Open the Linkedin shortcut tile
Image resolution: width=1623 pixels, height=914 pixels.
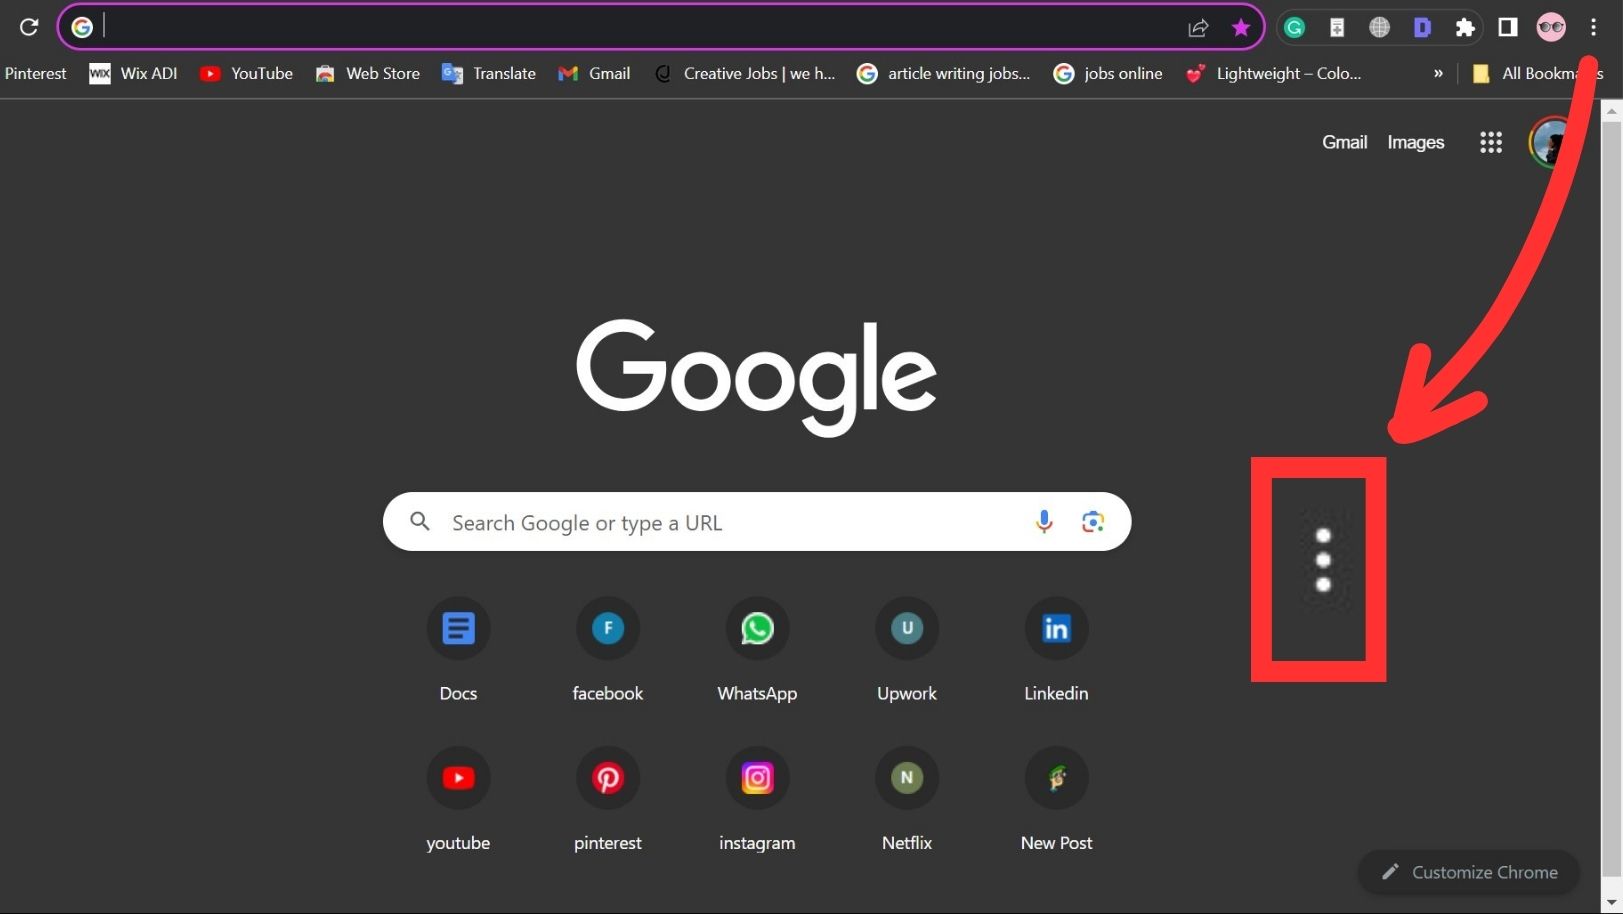[1056, 629]
